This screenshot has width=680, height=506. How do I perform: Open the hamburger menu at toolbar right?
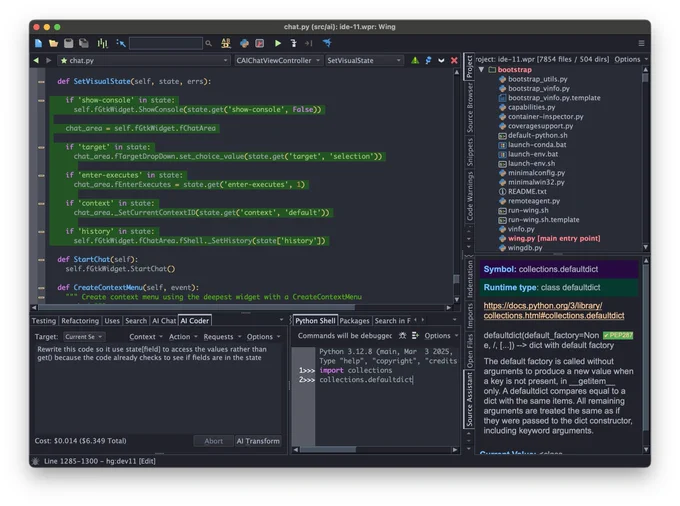tap(641, 43)
